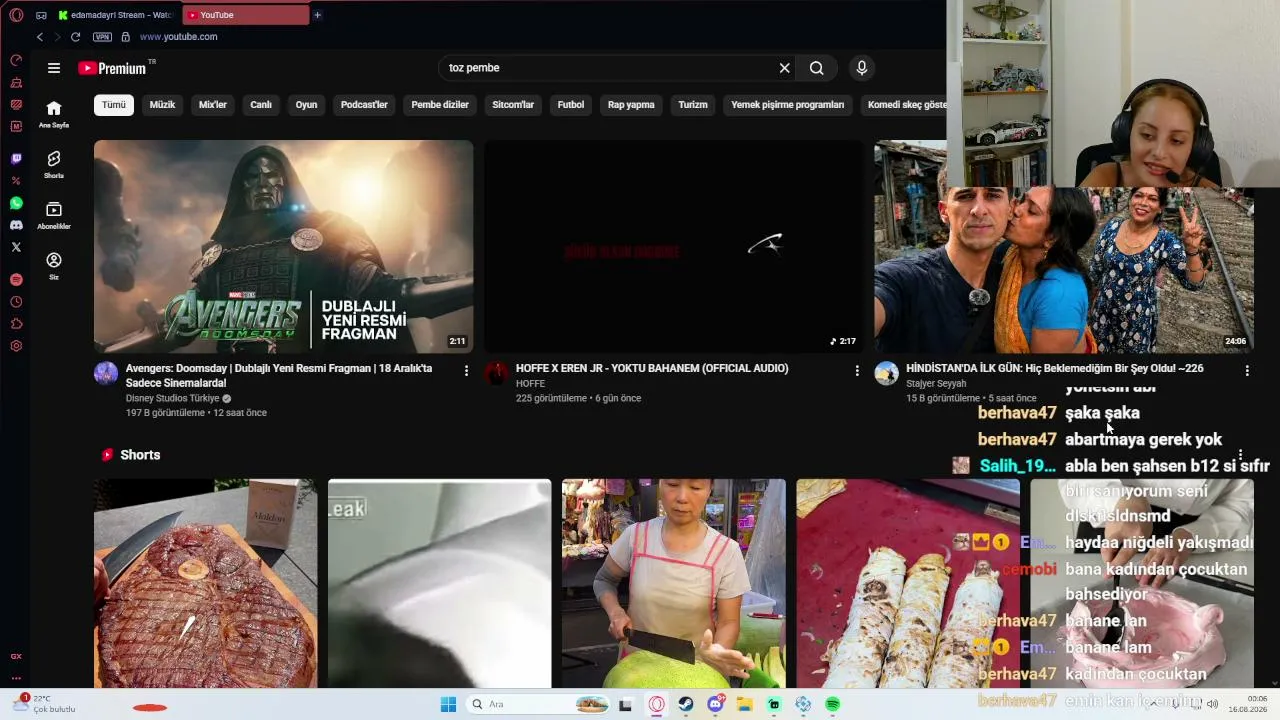1280x720 pixels.
Task: Open Shorts from the YouTube sidebar
Action: click(x=54, y=165)
